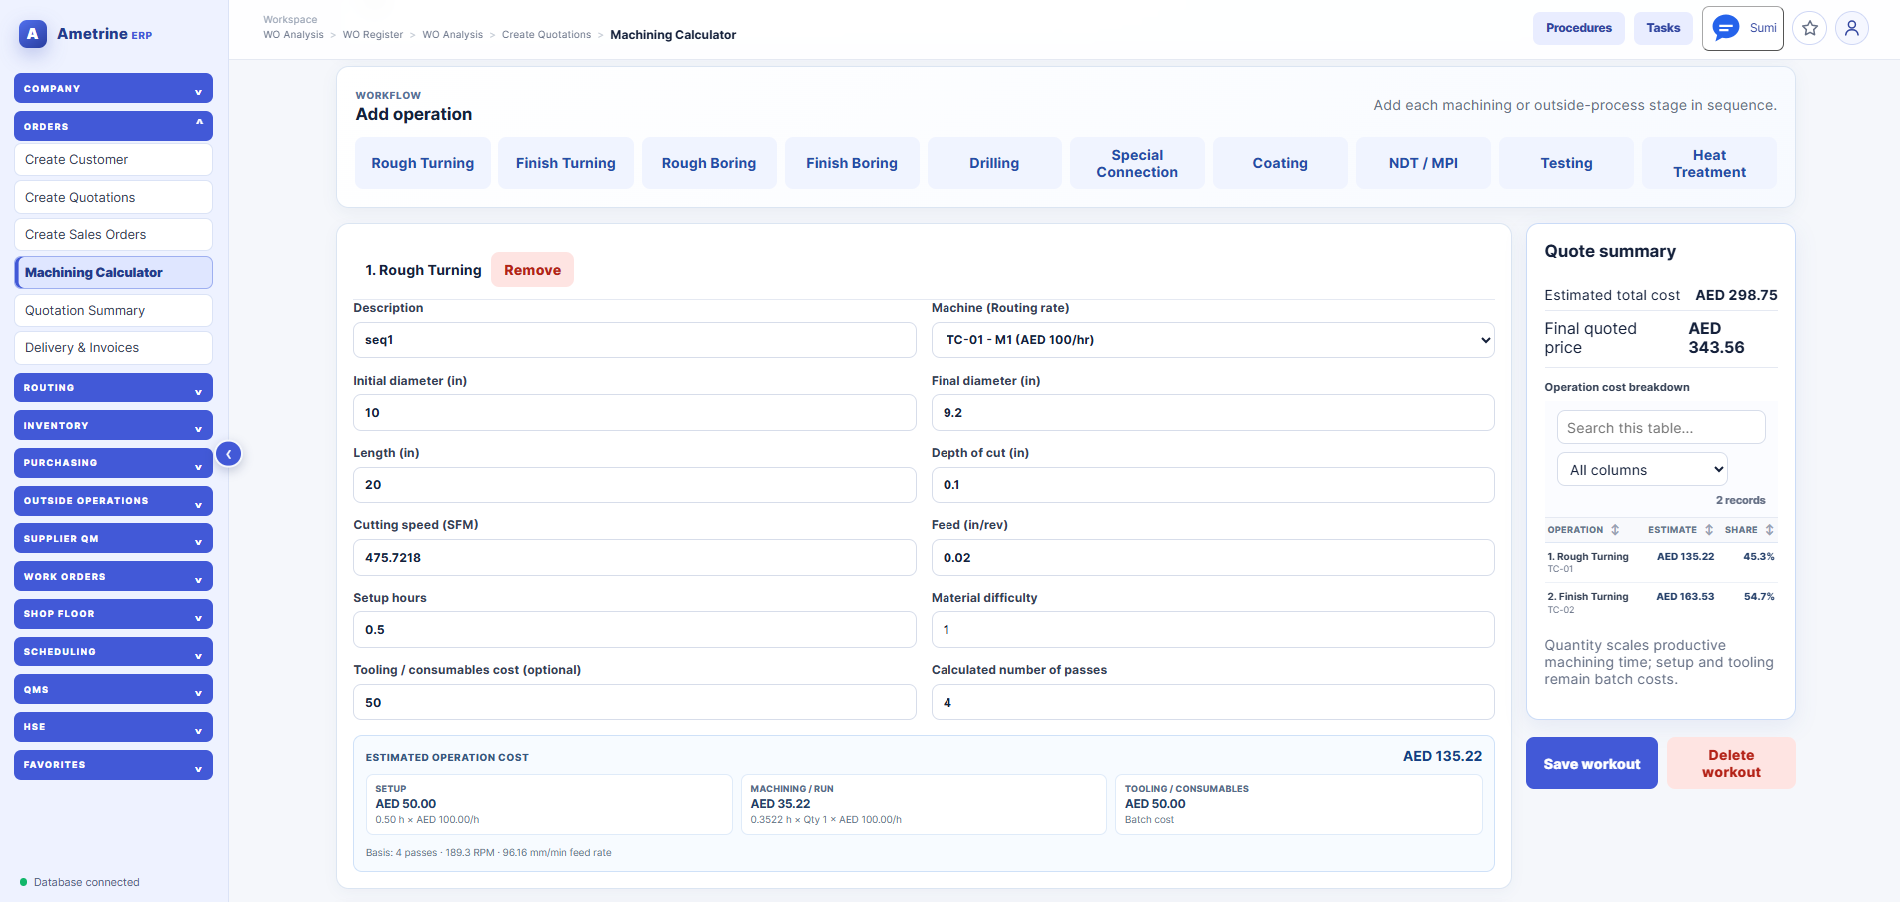Click the Length input field
Image resolution: width=1900 pixels, height=902 pixels.
click(635, 485)
